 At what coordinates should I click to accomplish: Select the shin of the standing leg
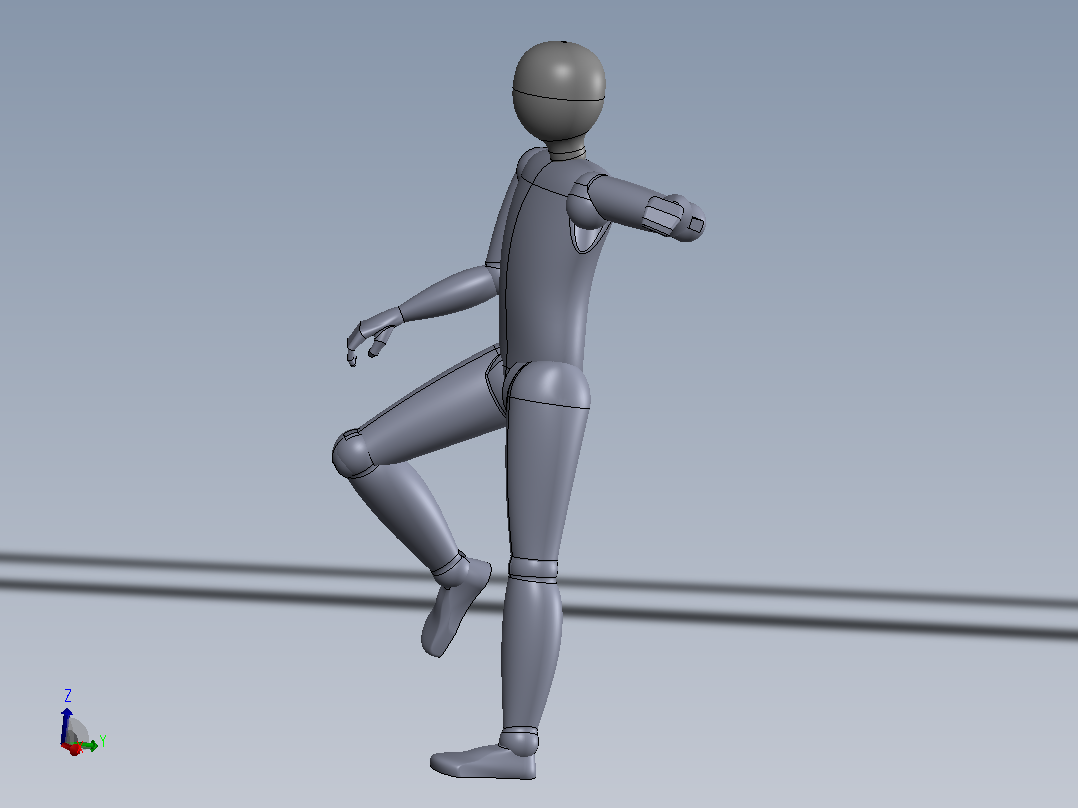tap(531, 653)
